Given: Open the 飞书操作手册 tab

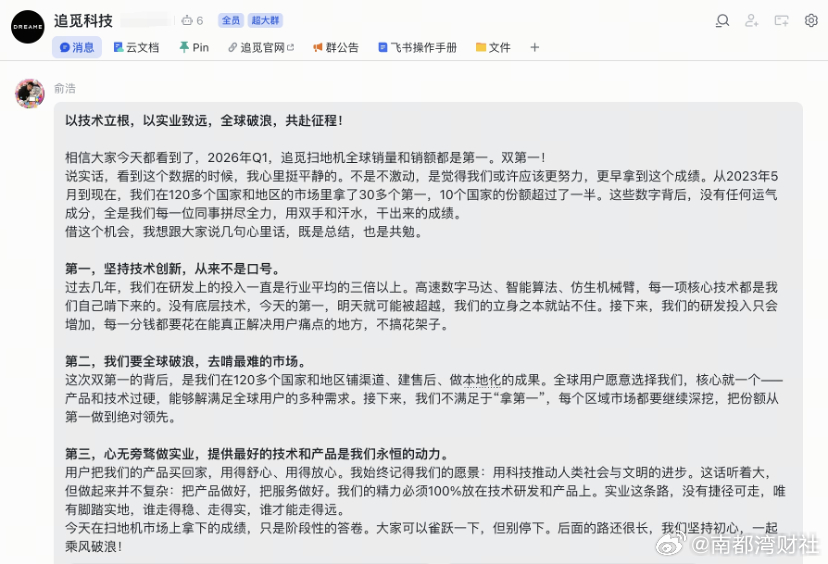Looking at the screenshot, I should click(x=418, y=48).
